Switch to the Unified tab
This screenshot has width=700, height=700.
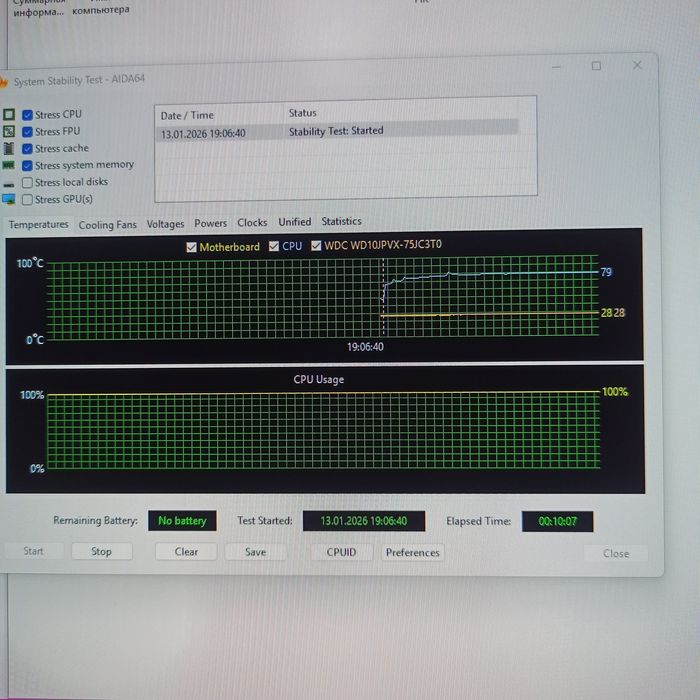(x=295, y=222)
